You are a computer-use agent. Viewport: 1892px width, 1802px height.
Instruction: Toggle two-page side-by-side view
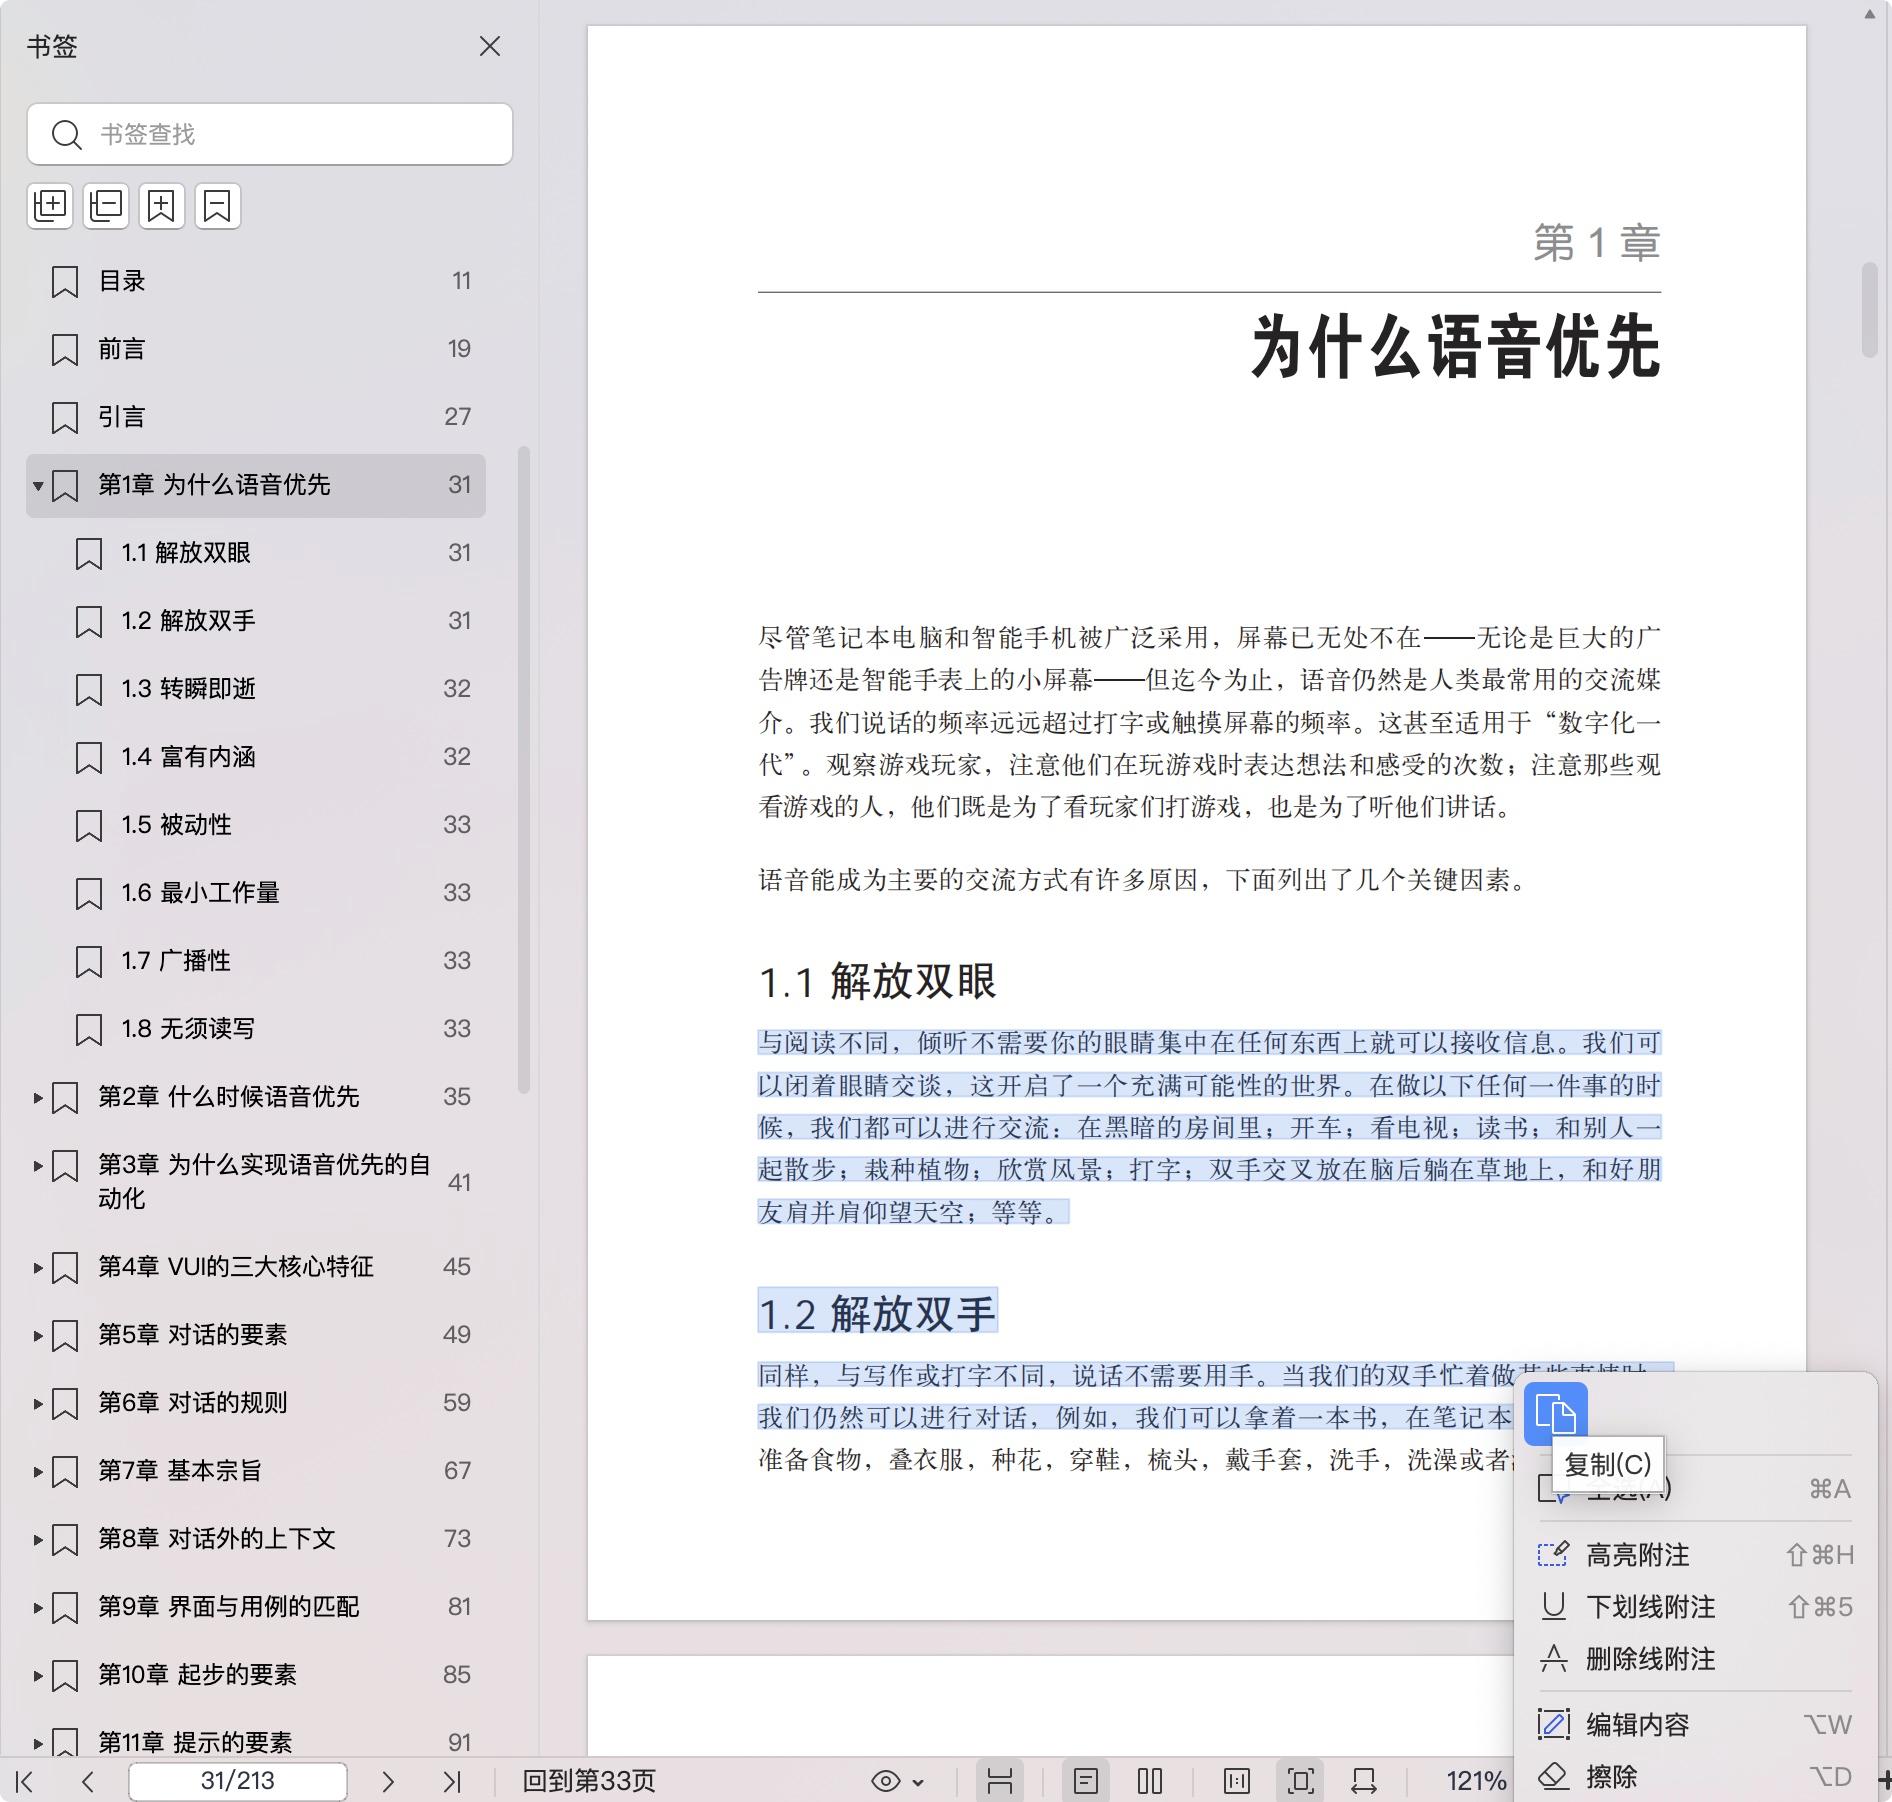tap(1150, 1781)
